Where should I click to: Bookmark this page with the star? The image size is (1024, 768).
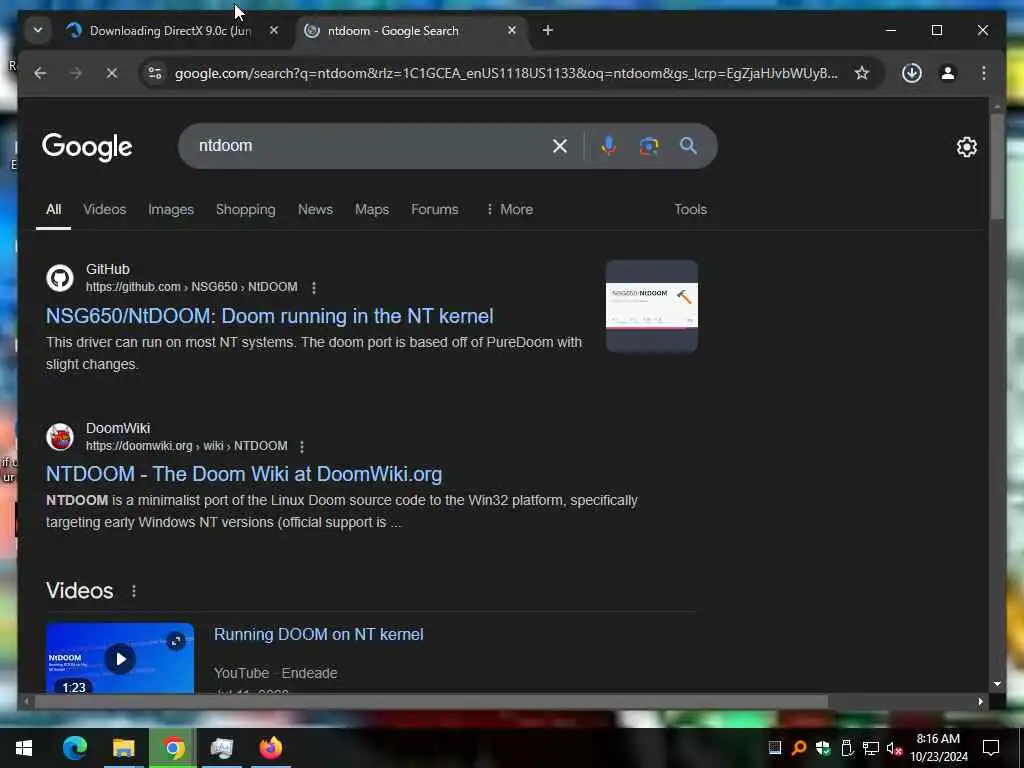tap(861, 73)
